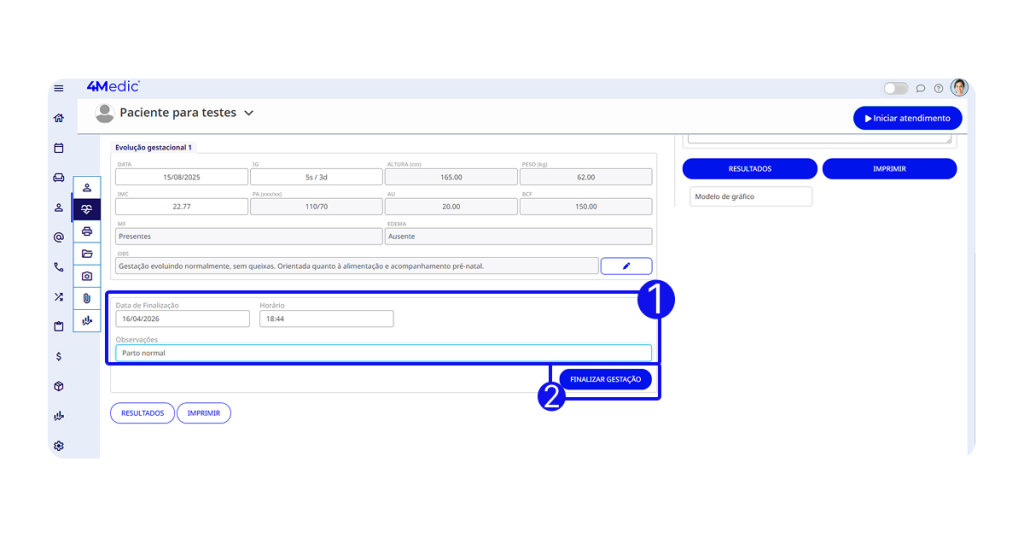Open the settings gear in sidebar
This screenshot has width=1024, height=538.
[x=59, y=445]
